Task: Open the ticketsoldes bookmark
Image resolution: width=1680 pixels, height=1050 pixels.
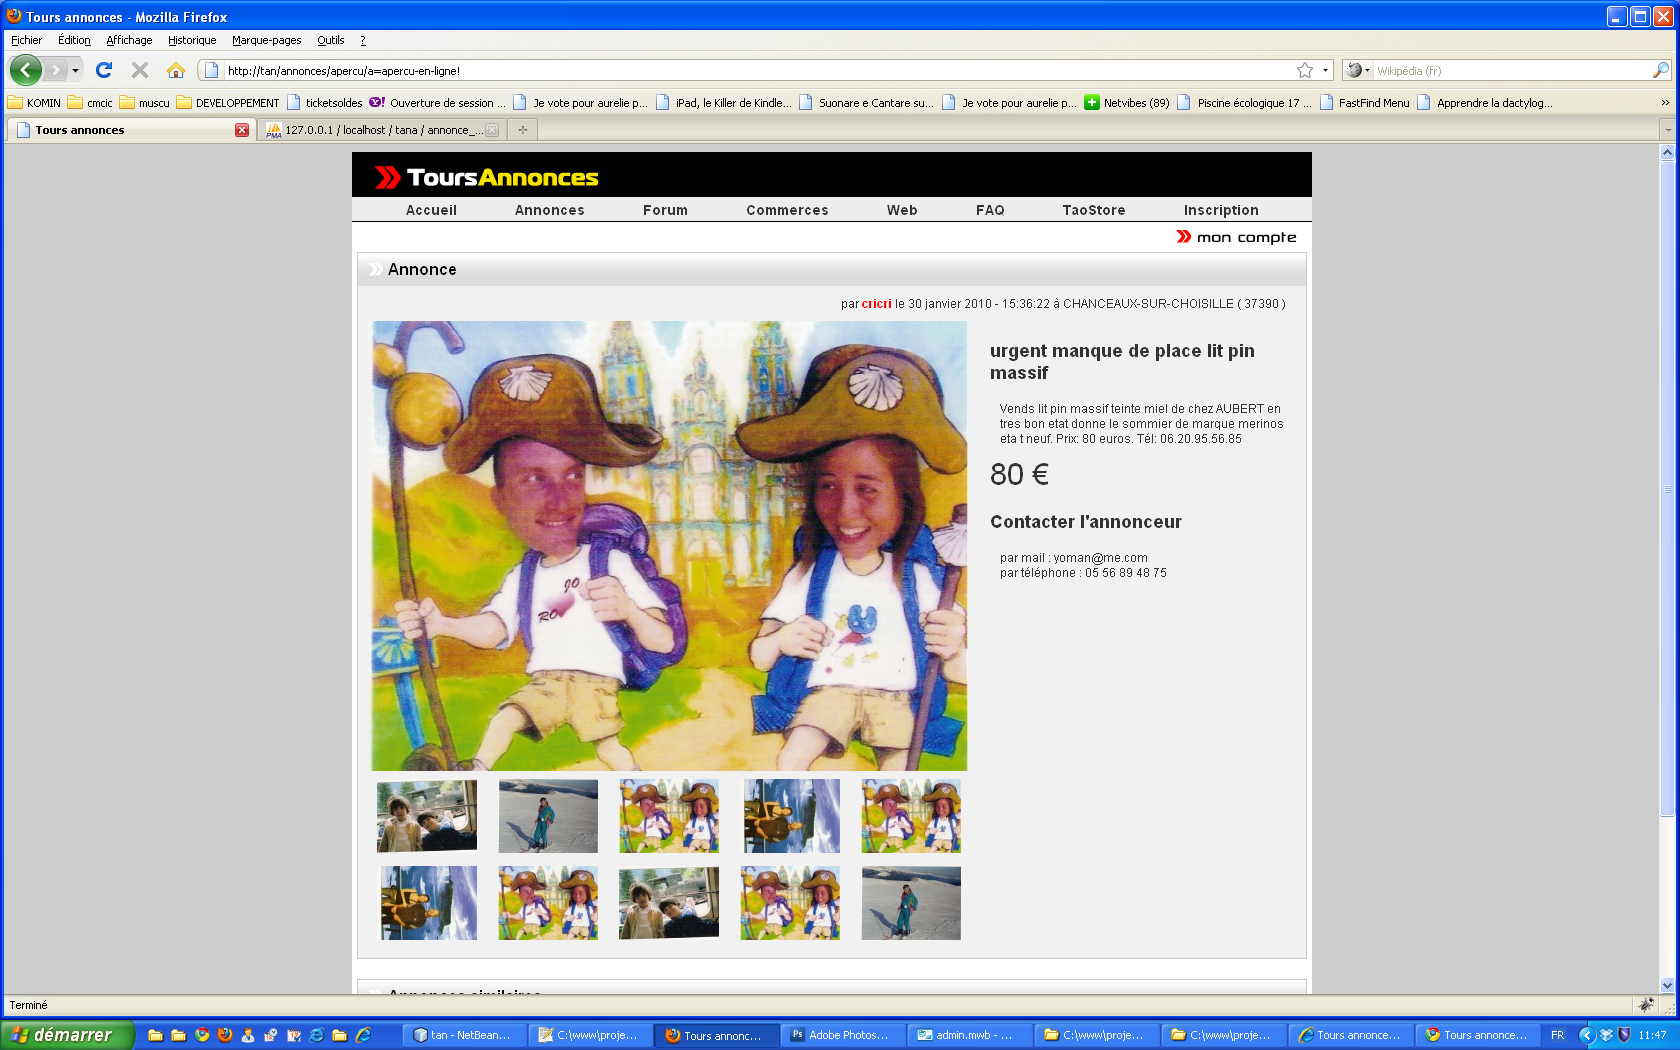Action: [325, 102]
